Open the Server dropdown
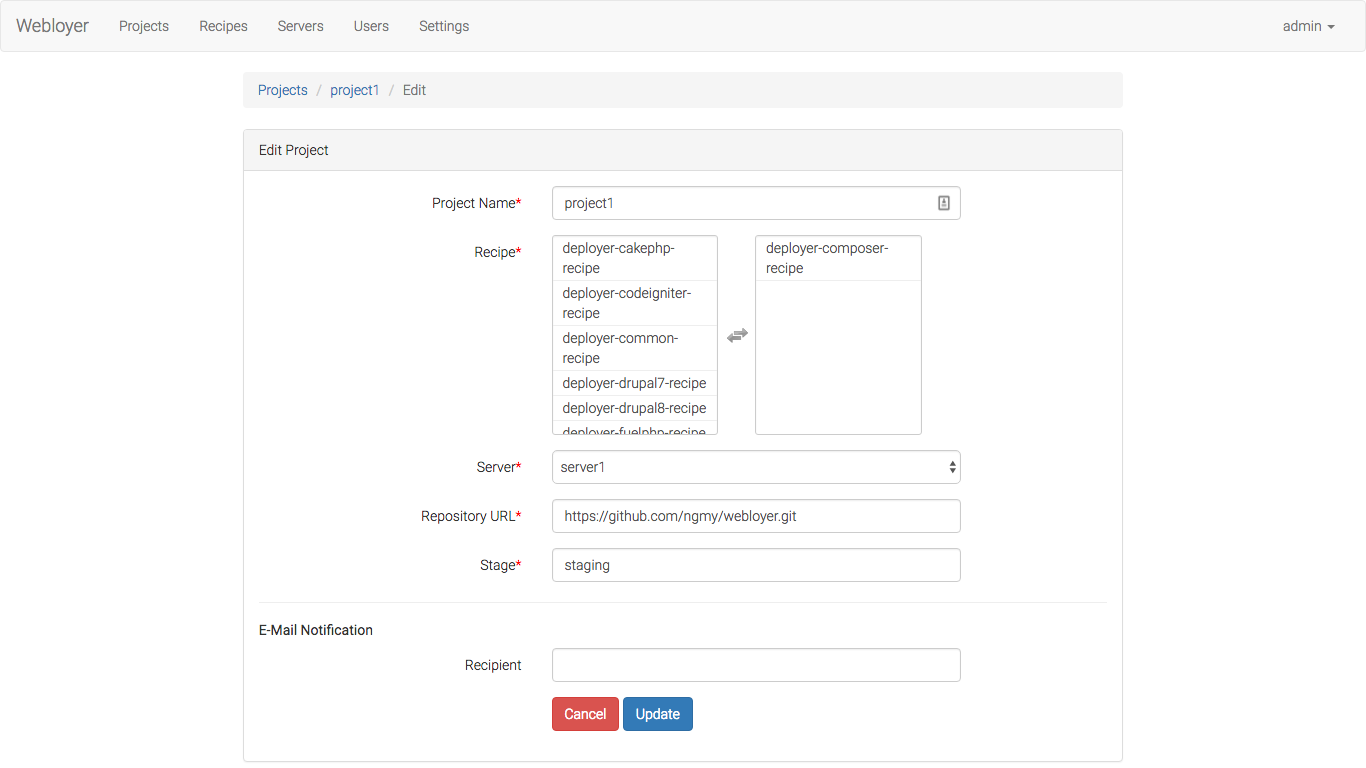 755,467
